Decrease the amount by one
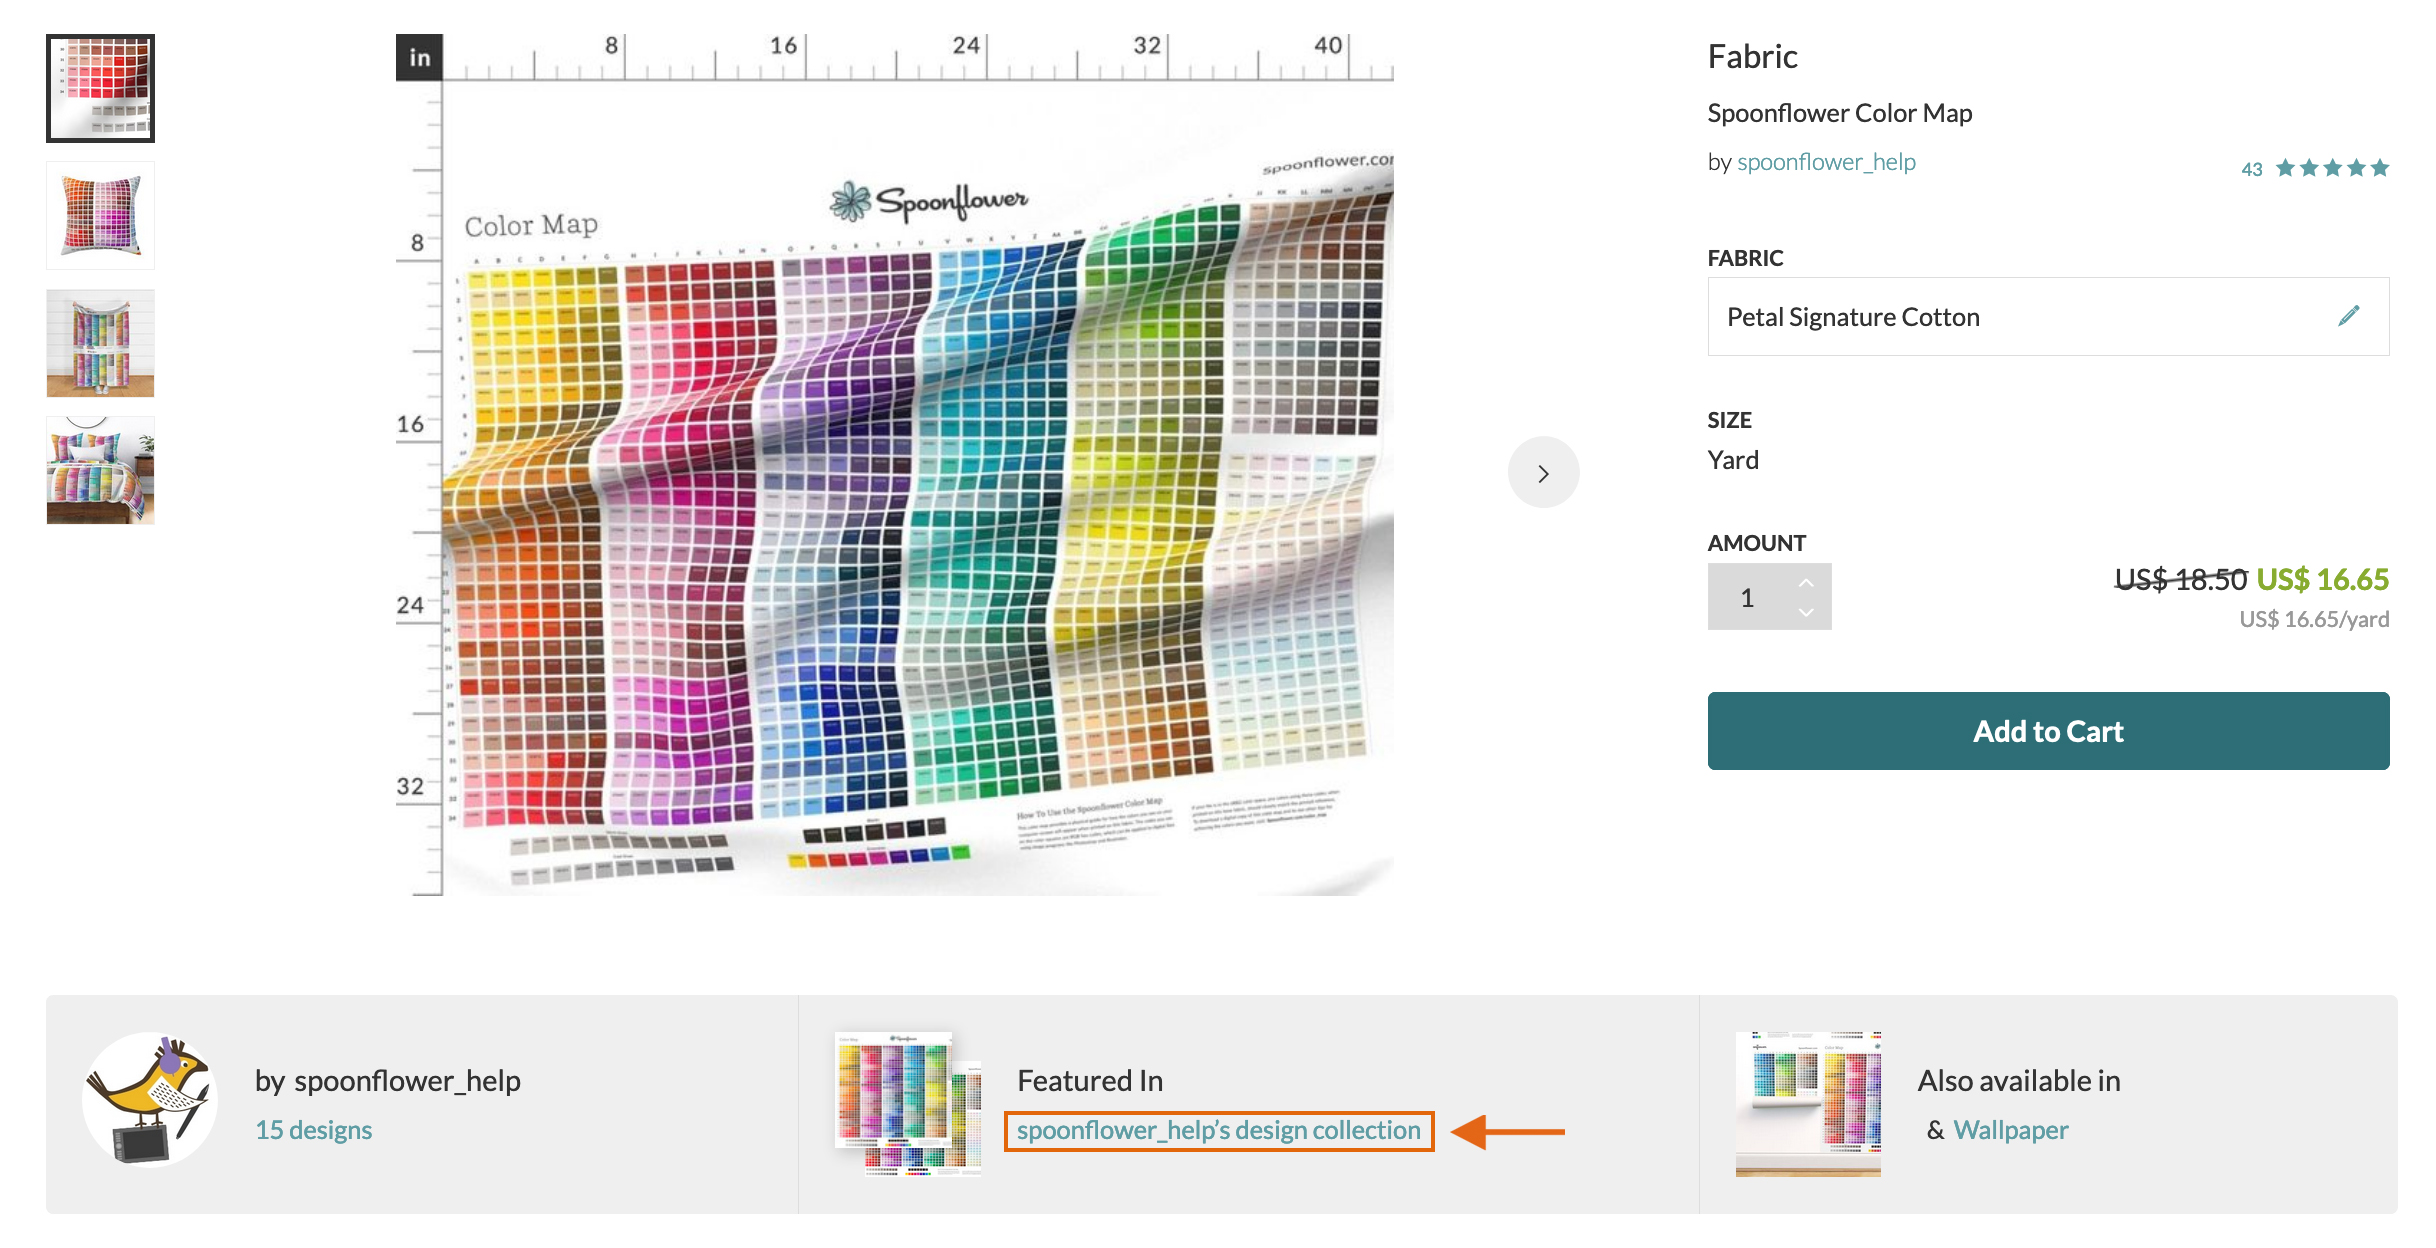This screenshot has width=2436, height=1248. (1806, 612)
